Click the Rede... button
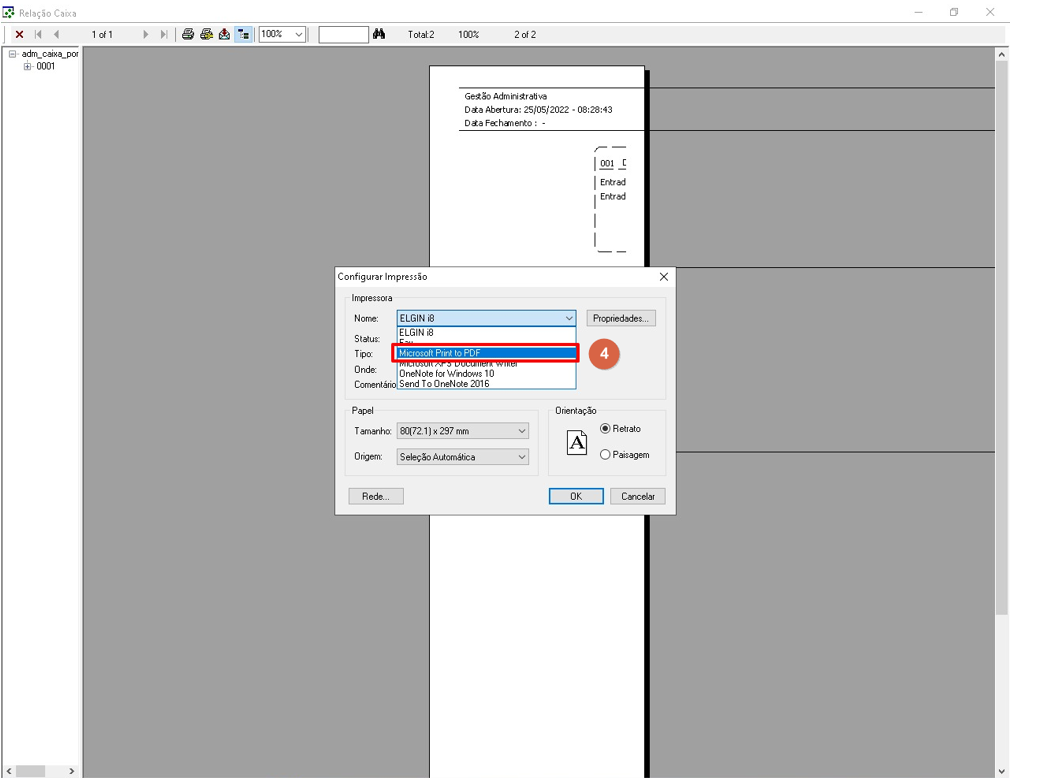Screen dimensions: 1037x778 [x=376, y=496]
